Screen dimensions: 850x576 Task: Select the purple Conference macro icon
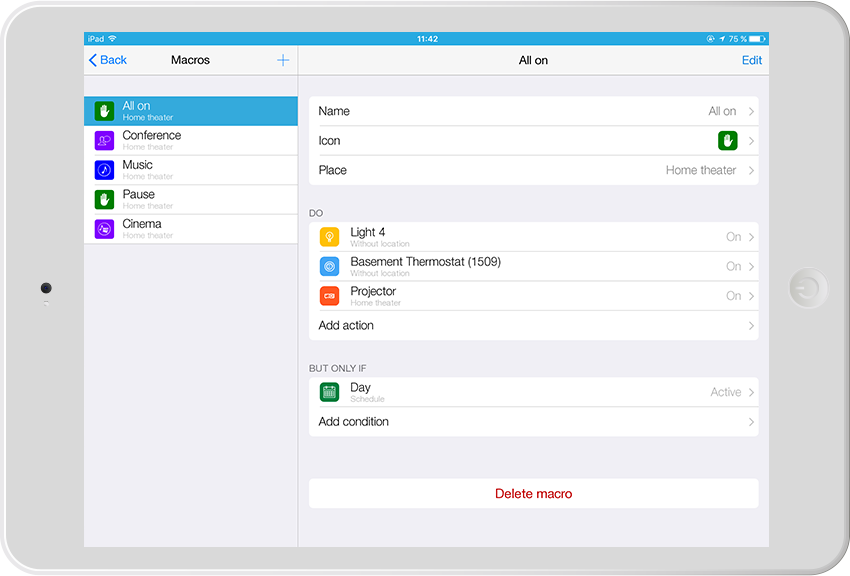coord(104,140)
